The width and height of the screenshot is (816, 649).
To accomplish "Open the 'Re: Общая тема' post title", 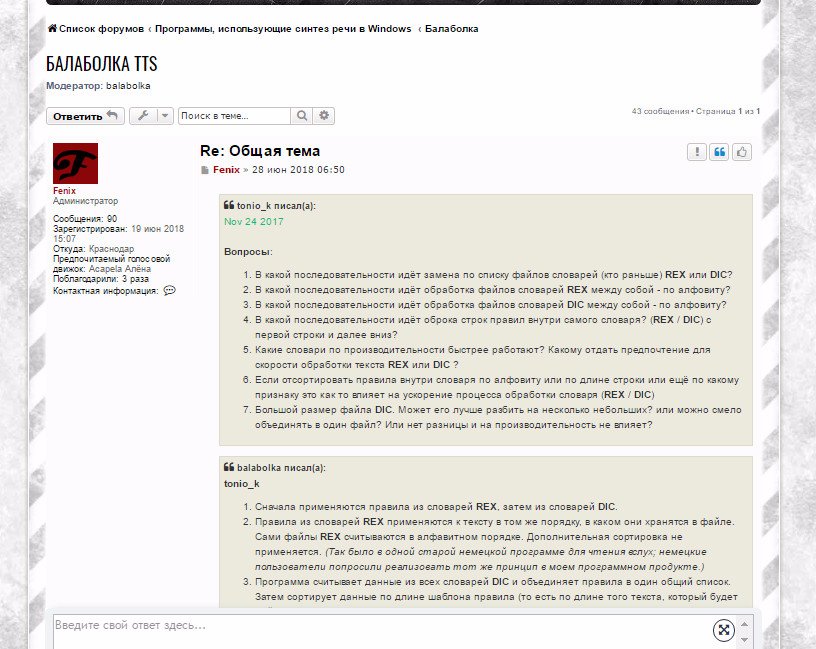I will tap(260, 151).
